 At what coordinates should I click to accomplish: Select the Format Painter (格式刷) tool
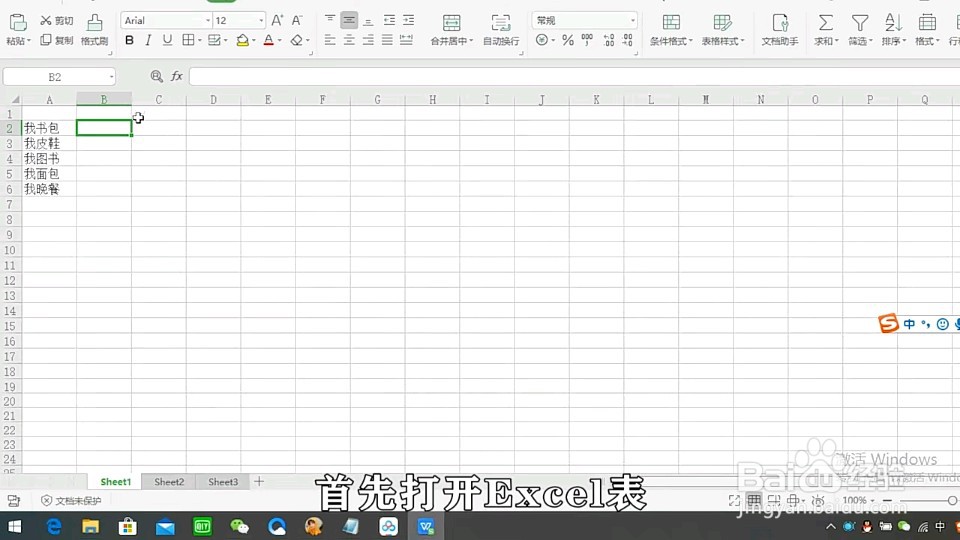(x=94, y=29)
